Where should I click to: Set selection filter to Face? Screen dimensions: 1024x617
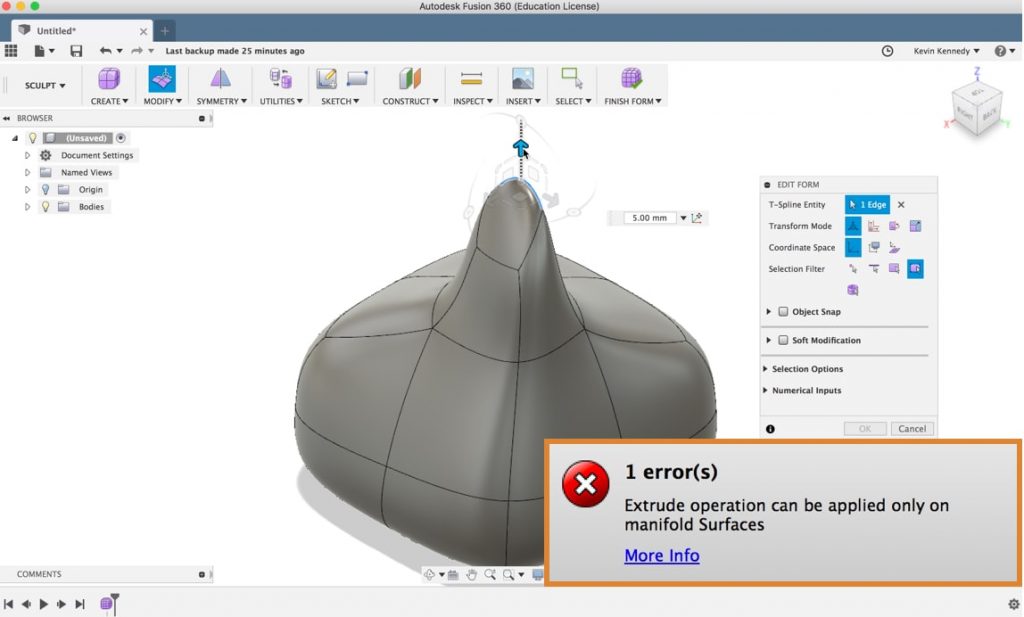click(x=894, y=268)
